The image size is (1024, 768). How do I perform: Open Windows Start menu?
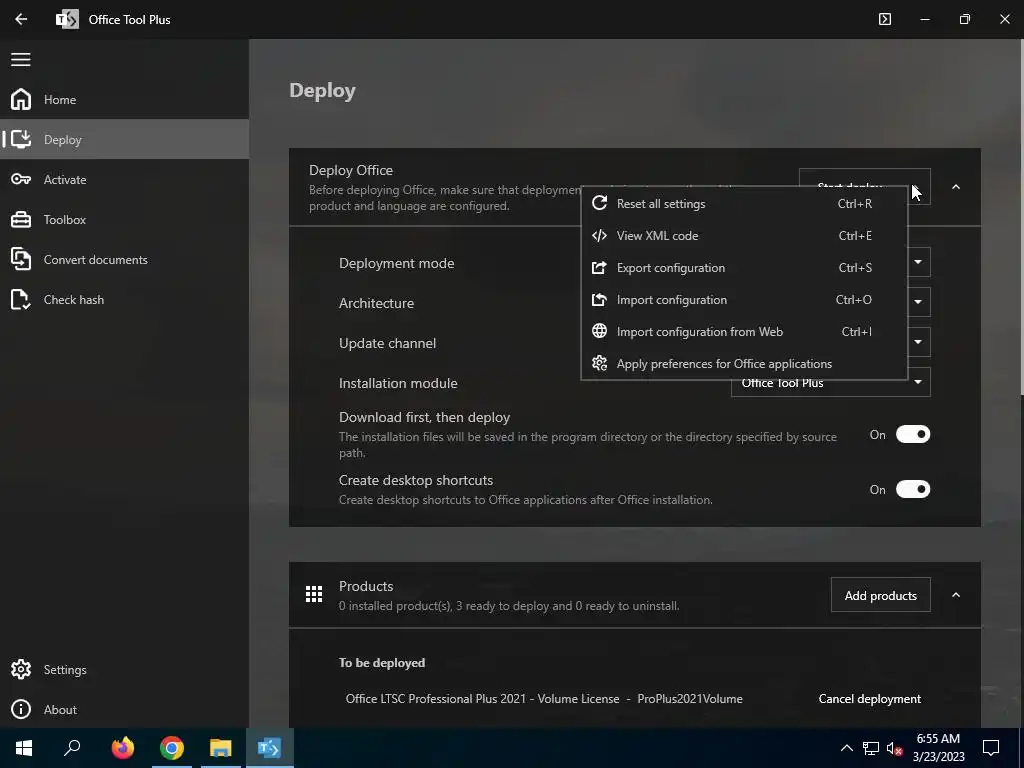coord(24,748)
